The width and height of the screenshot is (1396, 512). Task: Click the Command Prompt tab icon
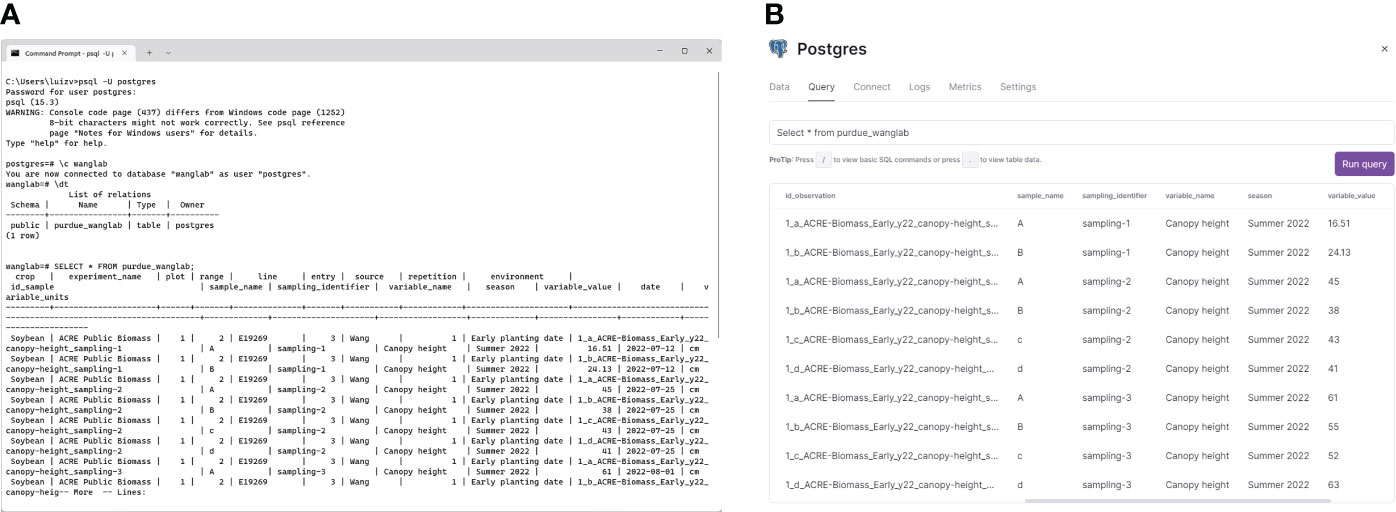[x=15, y=51]
